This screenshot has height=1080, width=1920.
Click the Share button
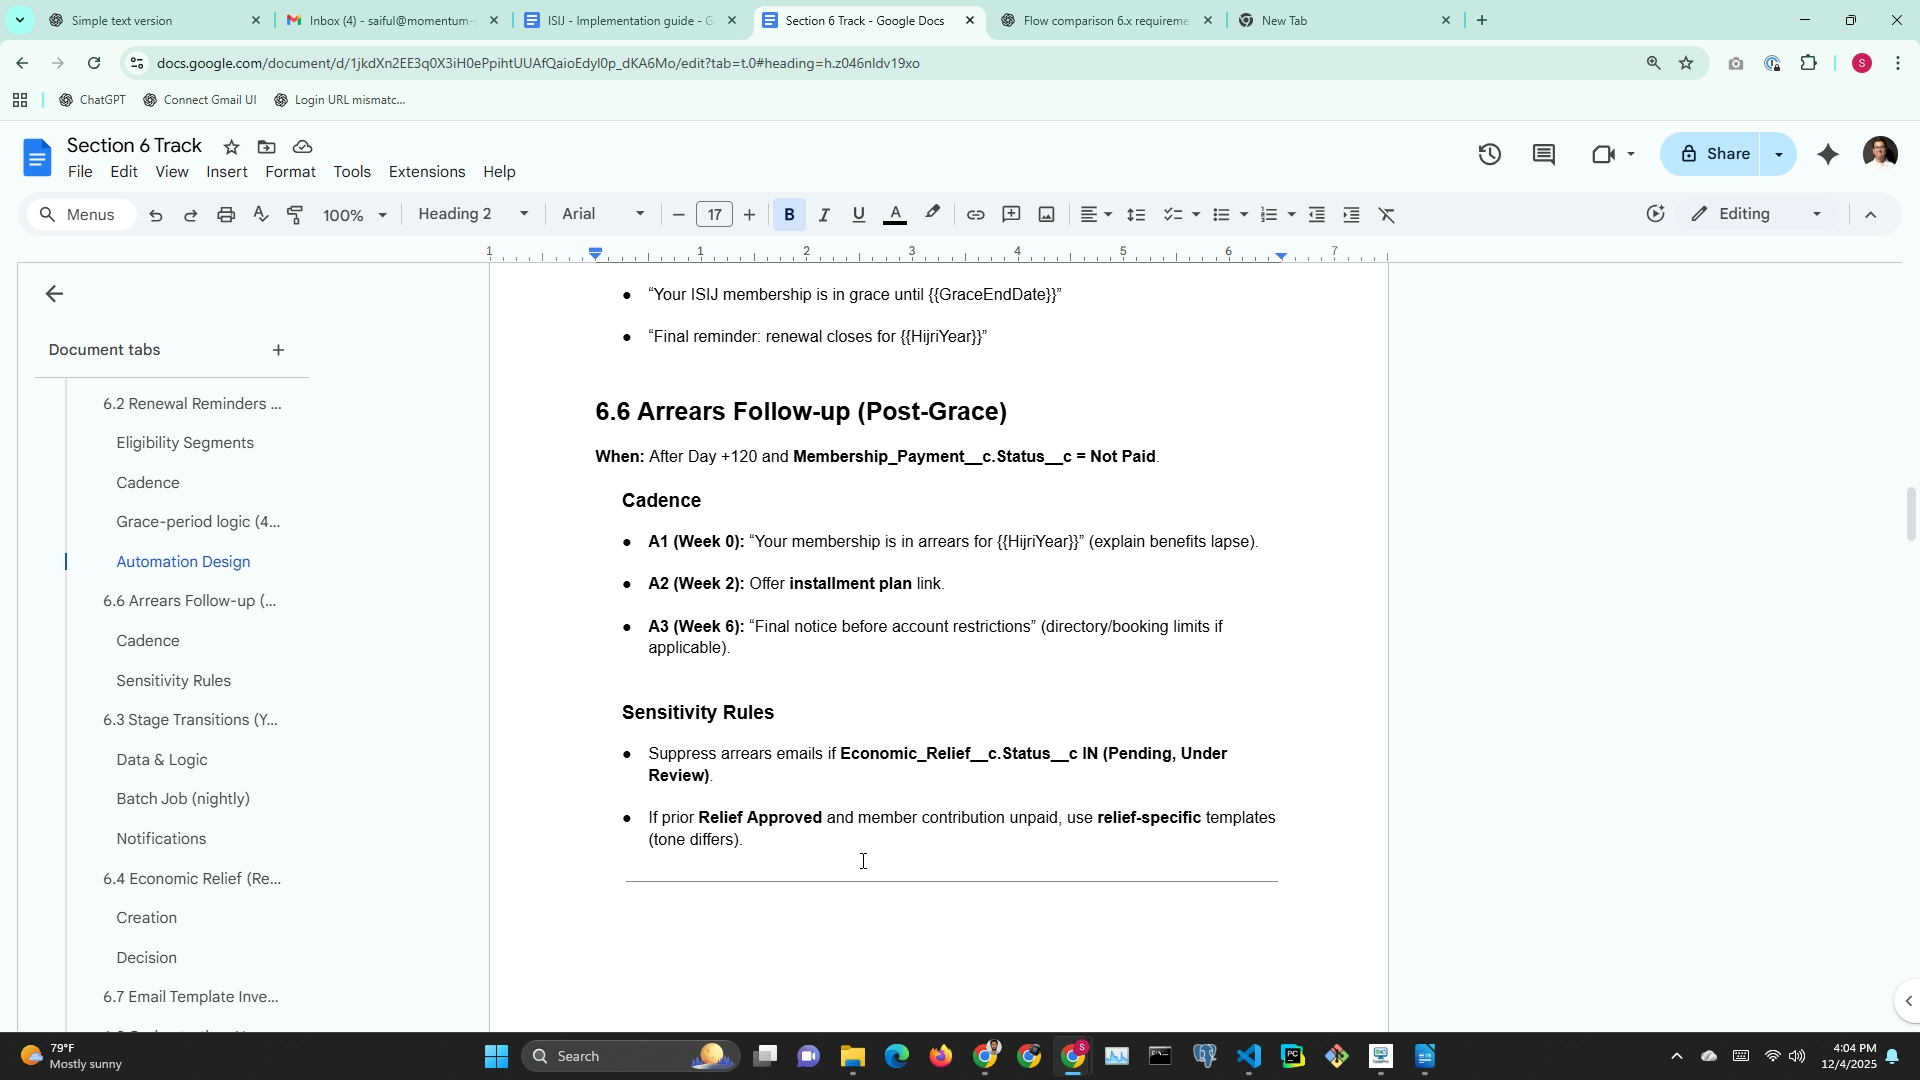coord(1716,154)
